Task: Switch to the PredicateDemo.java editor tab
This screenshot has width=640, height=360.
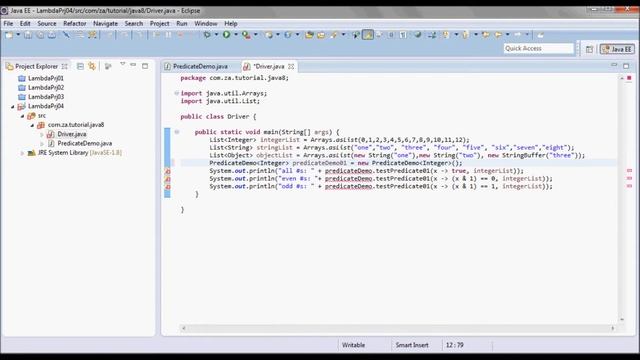Action: pos(196,66)
